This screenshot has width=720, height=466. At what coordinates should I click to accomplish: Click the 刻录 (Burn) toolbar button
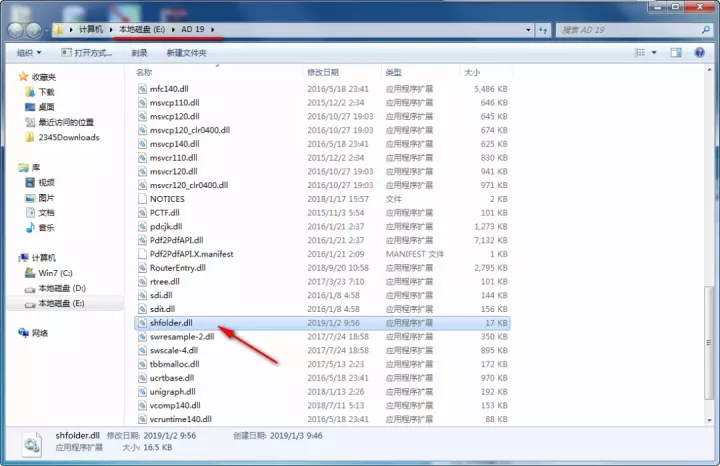139,52
